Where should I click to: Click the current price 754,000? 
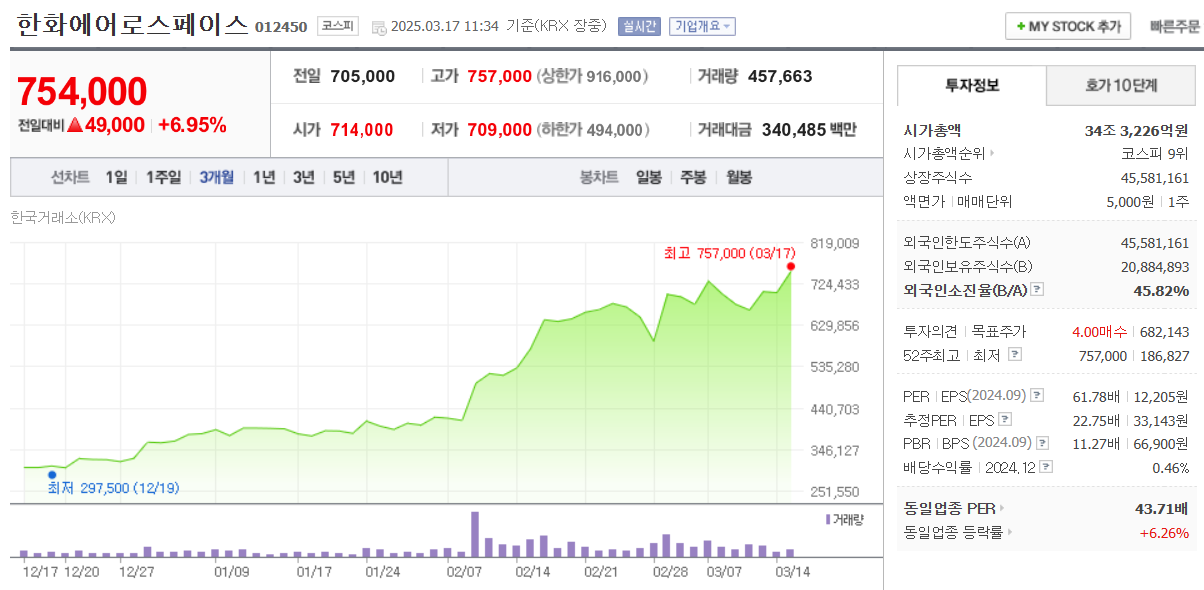(x=82, y=92)
